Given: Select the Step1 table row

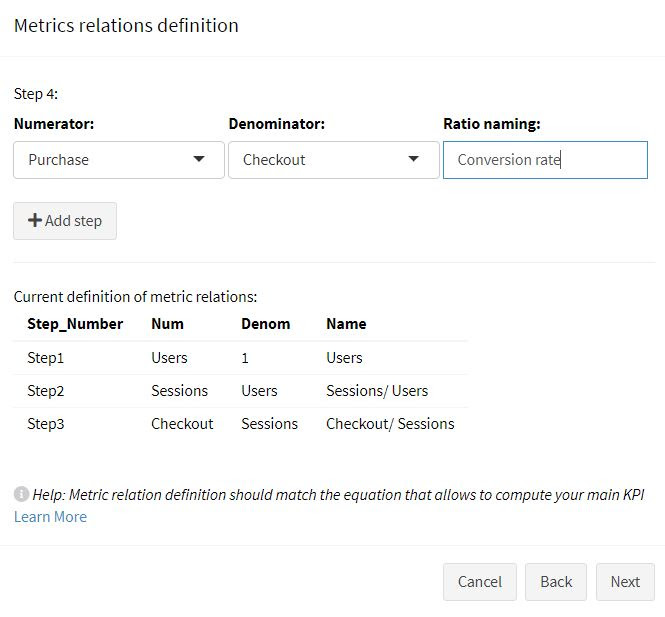Looking at the screenshot, I should point(240,358).
